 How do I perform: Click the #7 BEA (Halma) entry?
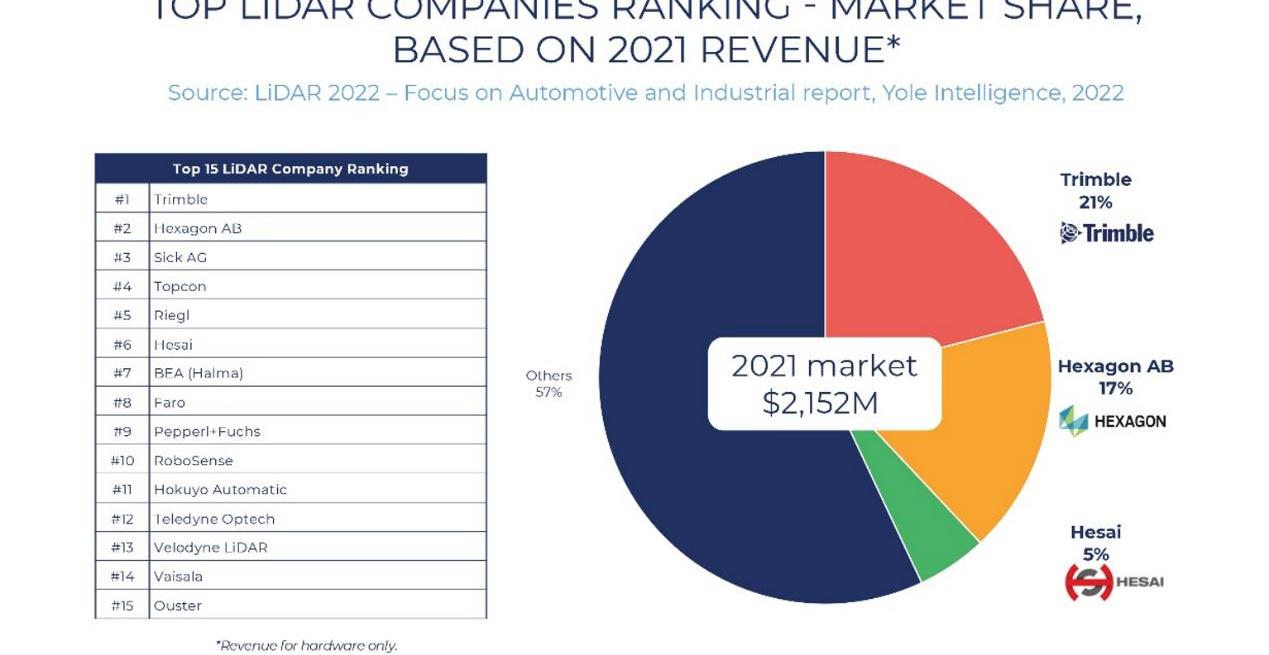[290, 373]
